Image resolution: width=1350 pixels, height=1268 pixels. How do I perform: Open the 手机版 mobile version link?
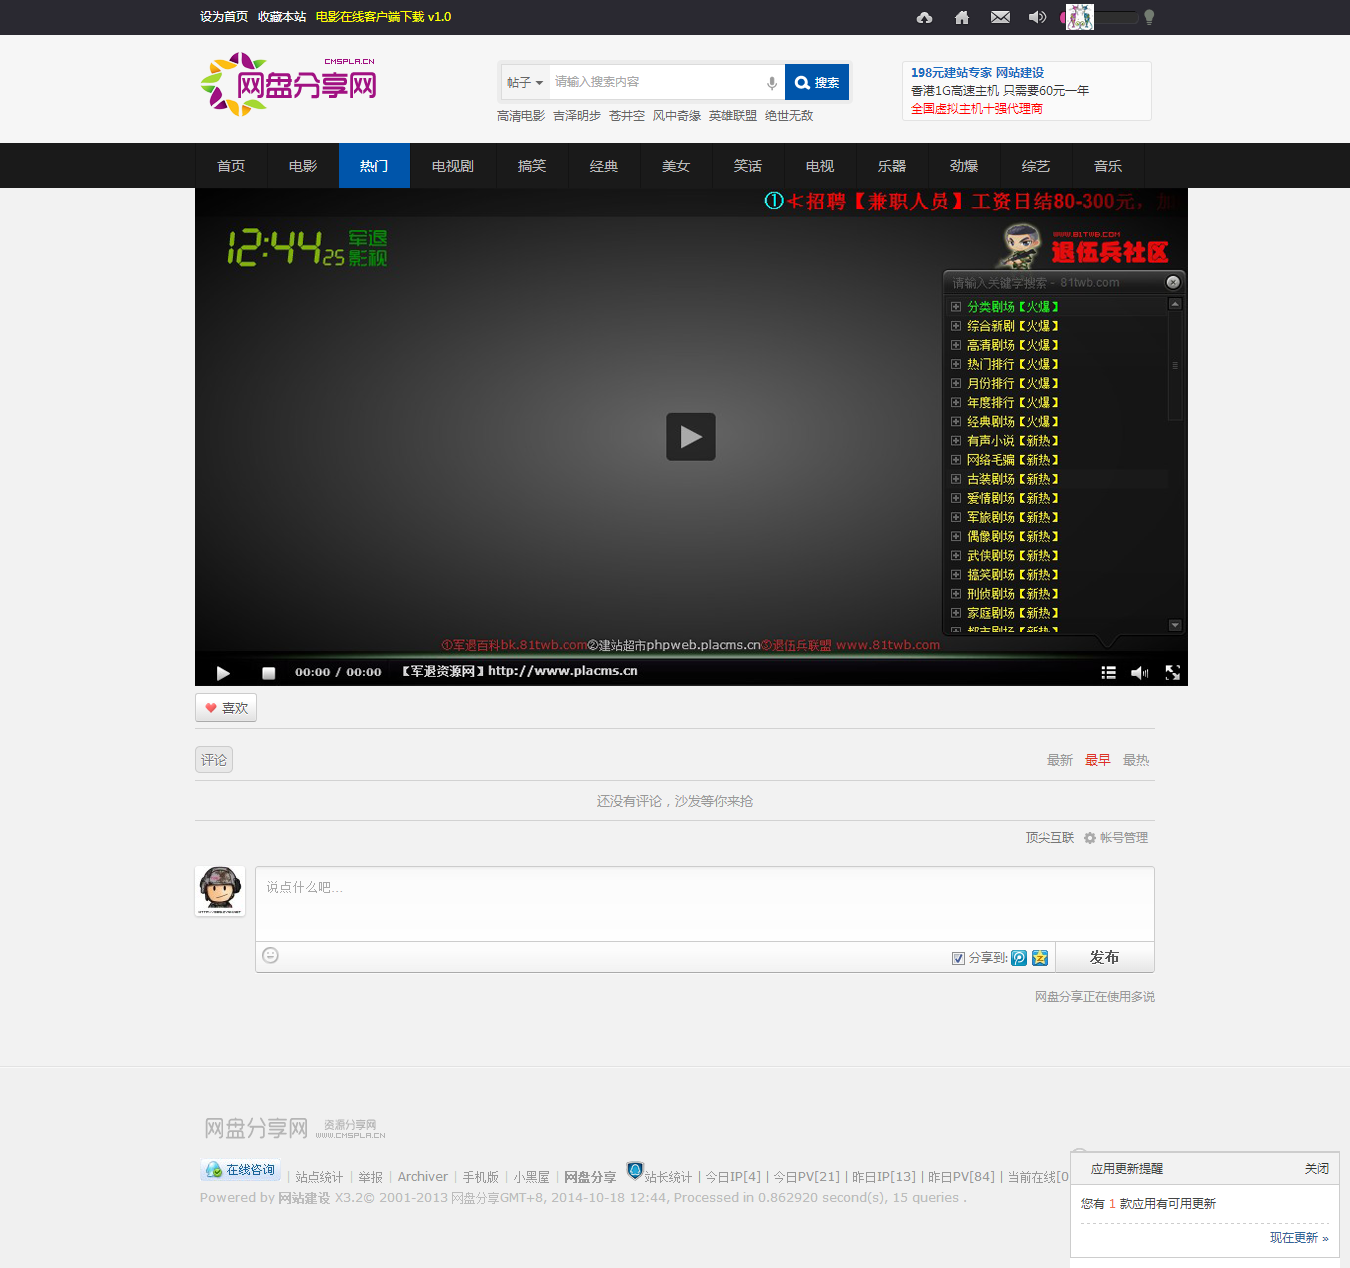481,1177
